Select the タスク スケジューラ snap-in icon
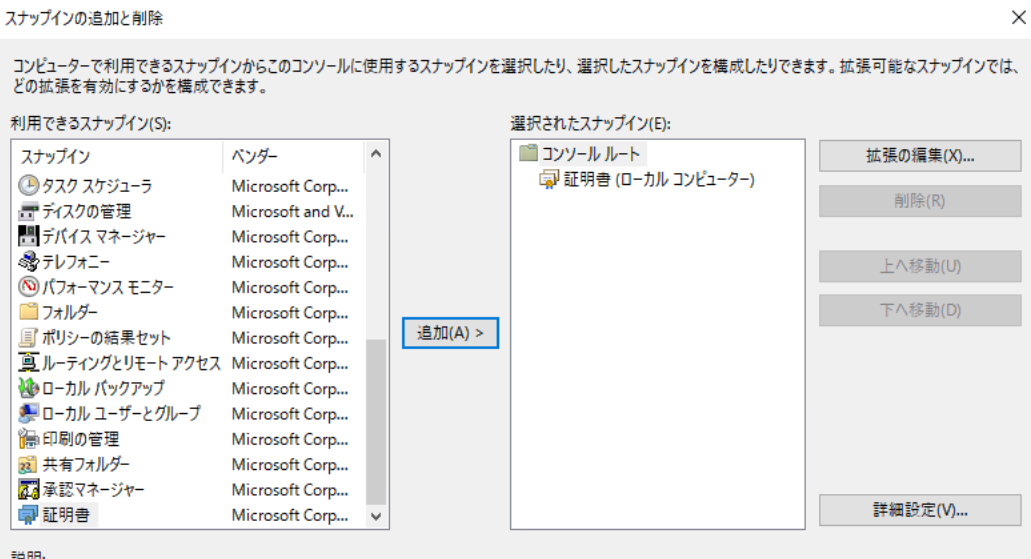Screen dimensions: 1031x559 [x=29, y=186]
